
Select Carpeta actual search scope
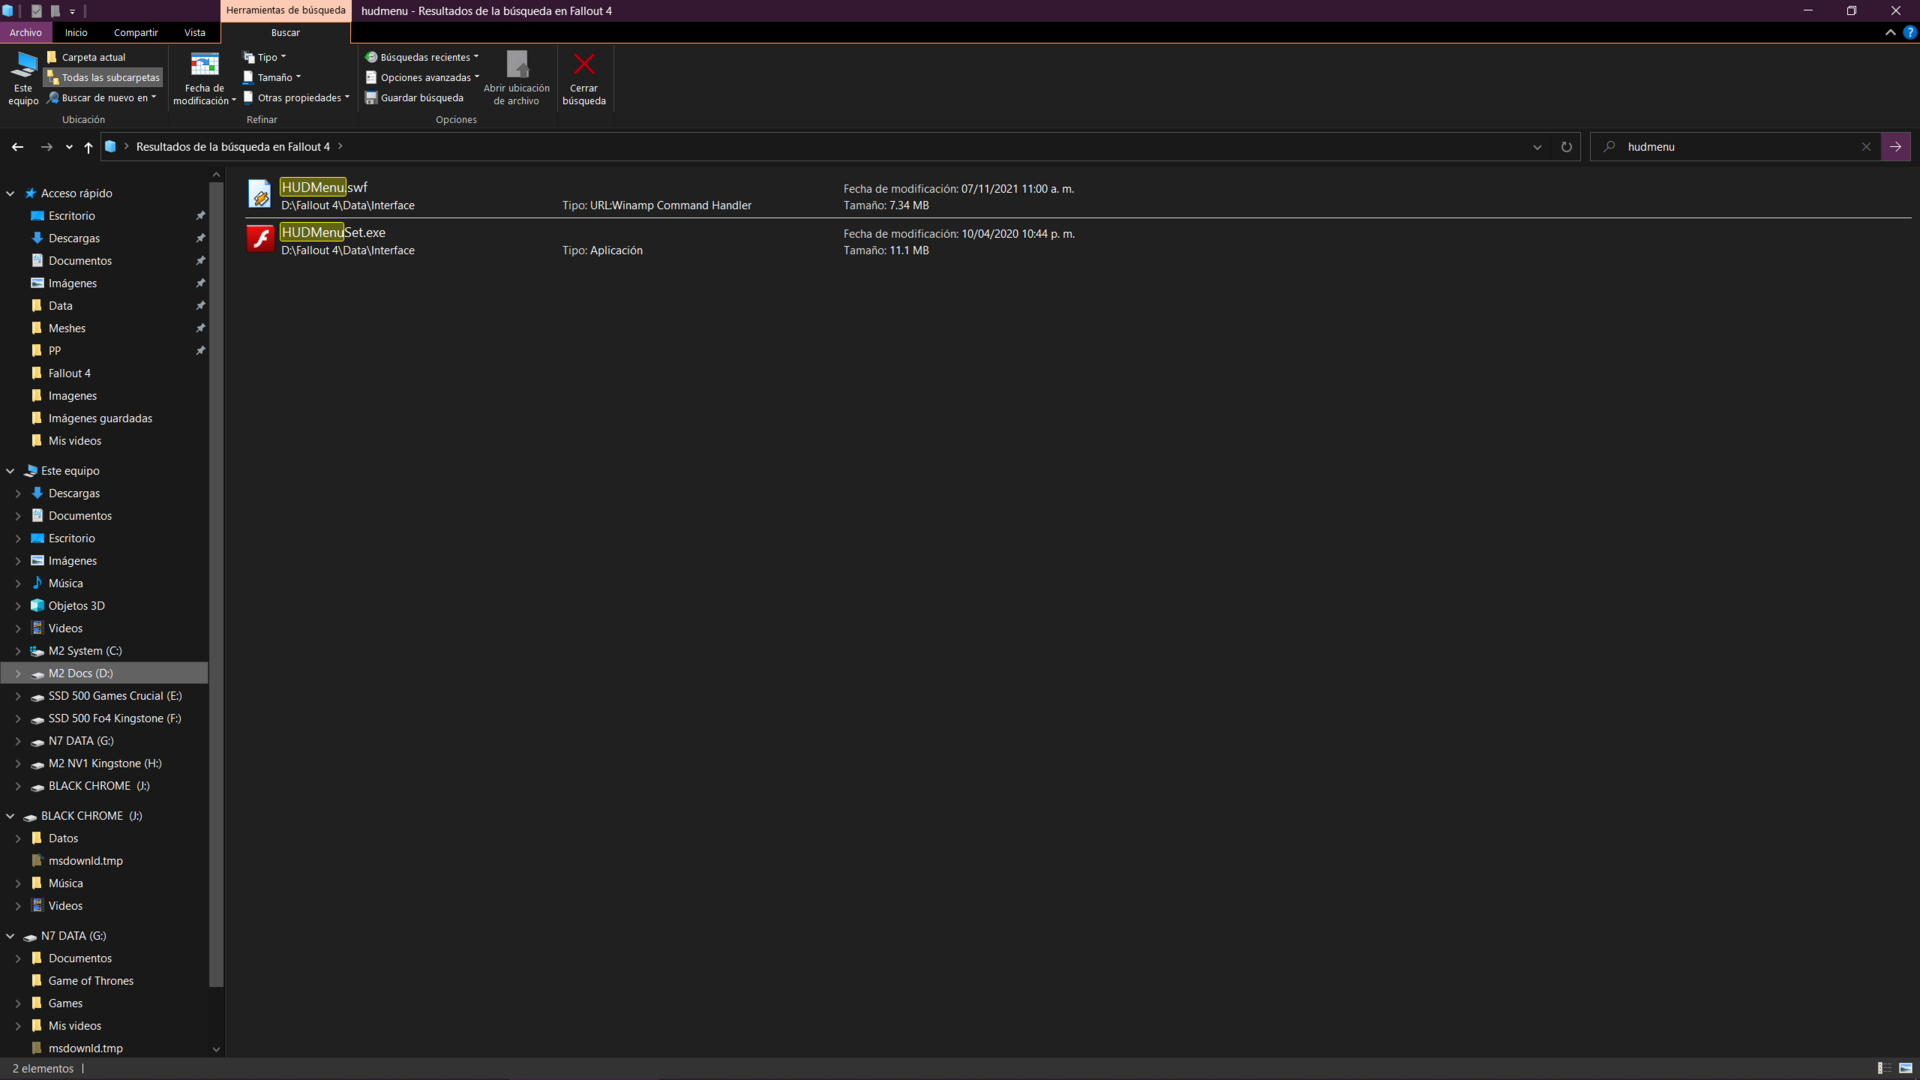pos(86,57)
